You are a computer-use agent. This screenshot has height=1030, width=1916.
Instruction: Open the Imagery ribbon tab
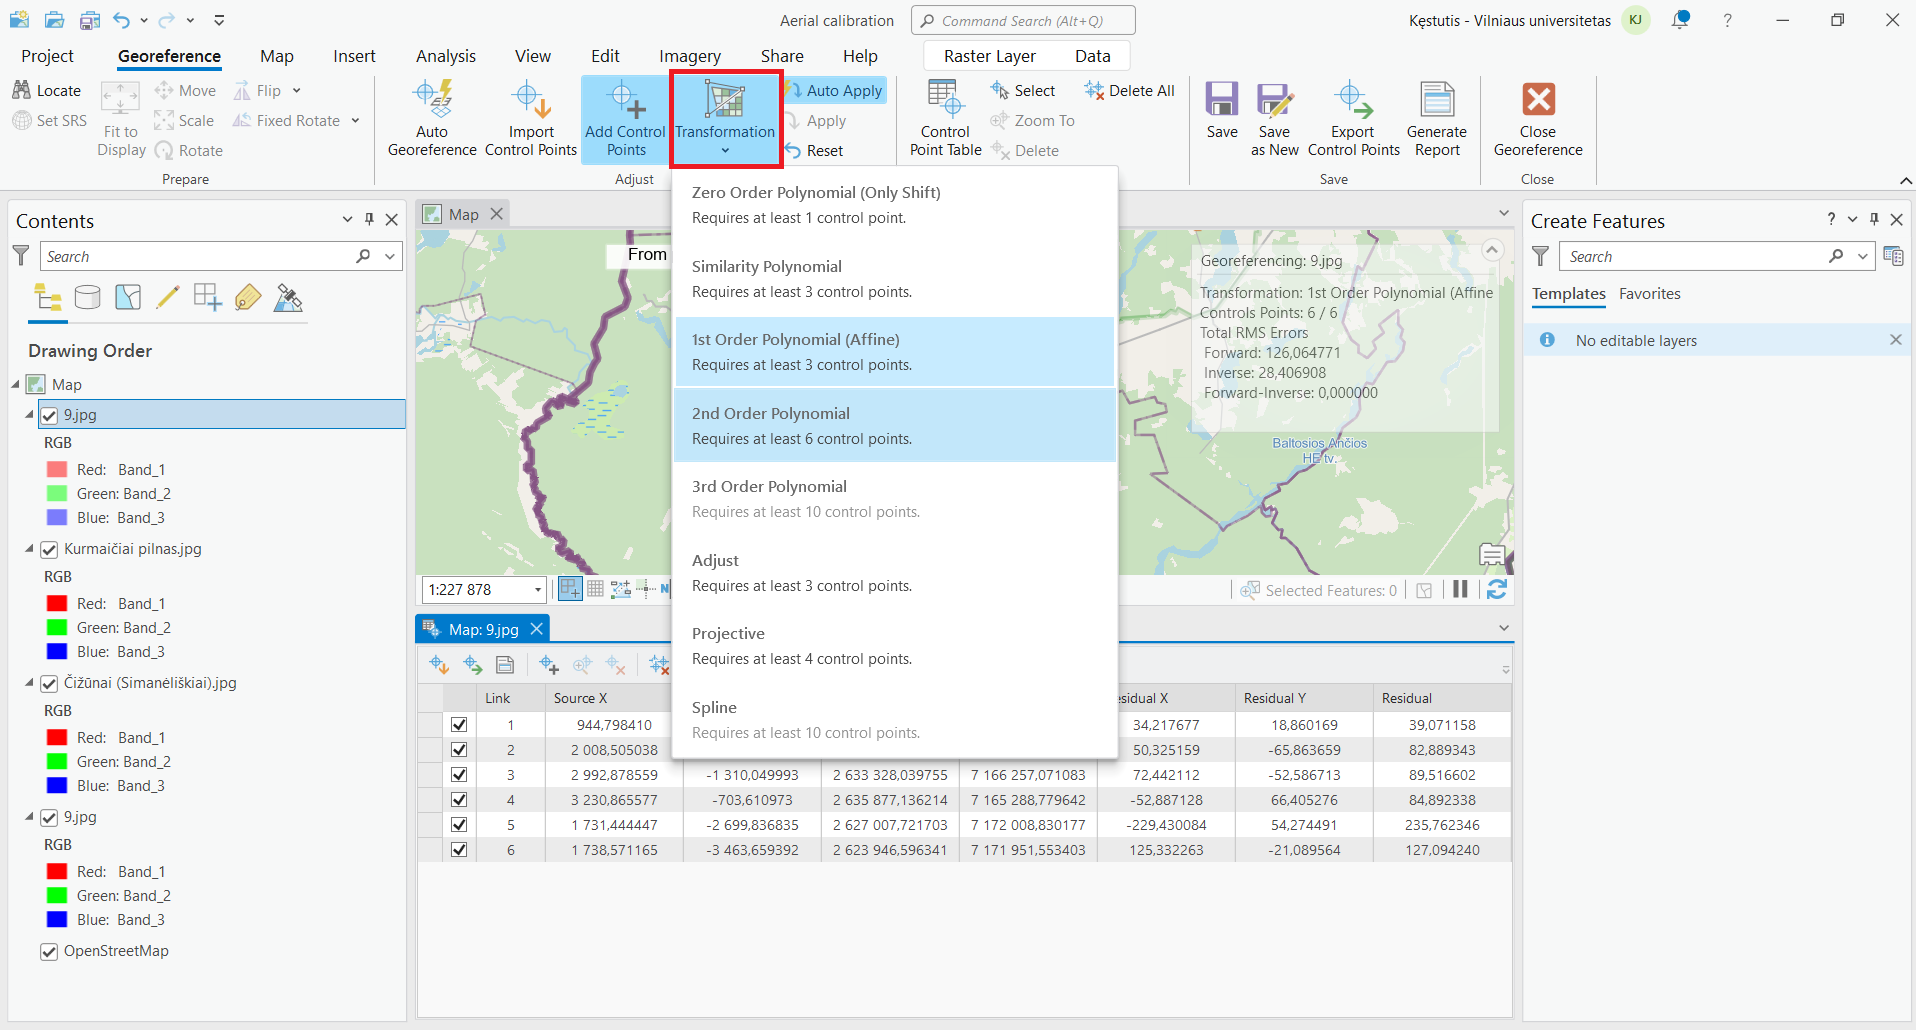click(x=689, y=56)
